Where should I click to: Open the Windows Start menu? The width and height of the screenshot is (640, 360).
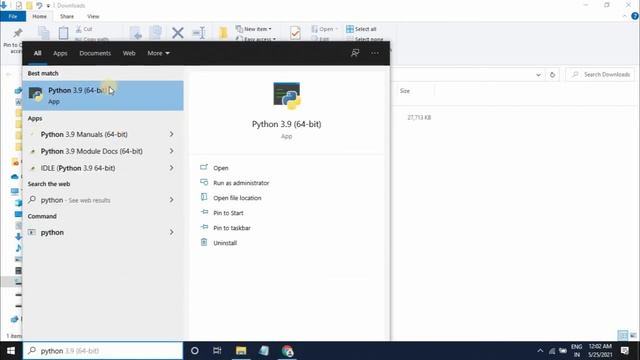(x=11, y=351)
